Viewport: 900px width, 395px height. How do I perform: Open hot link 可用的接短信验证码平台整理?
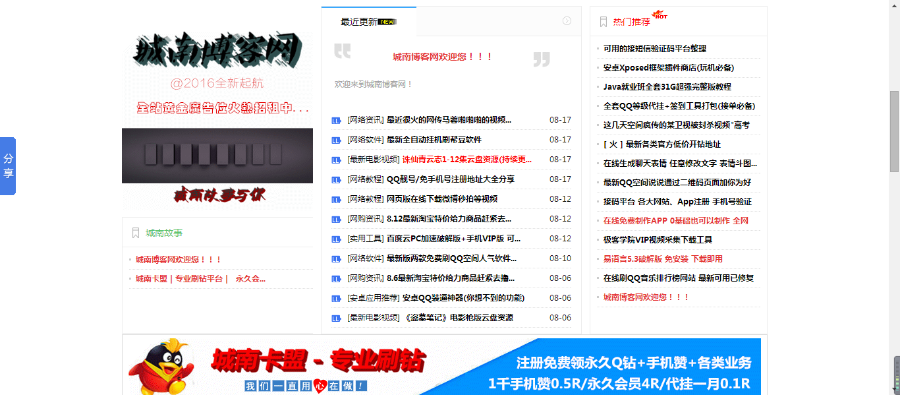655,49
